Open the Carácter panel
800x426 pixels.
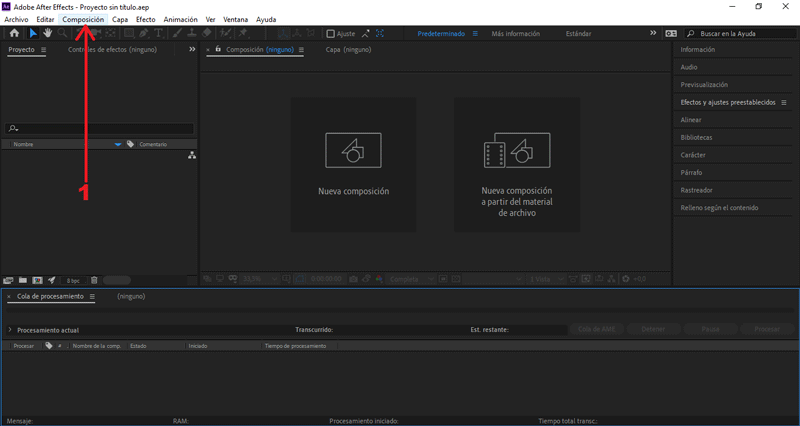[x=693, y=155]
